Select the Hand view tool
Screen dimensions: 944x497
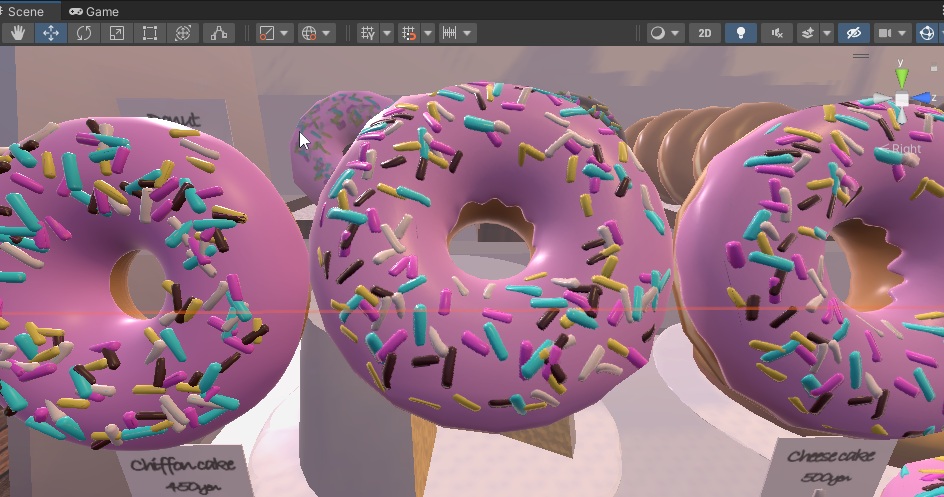[x=18, y=33]
